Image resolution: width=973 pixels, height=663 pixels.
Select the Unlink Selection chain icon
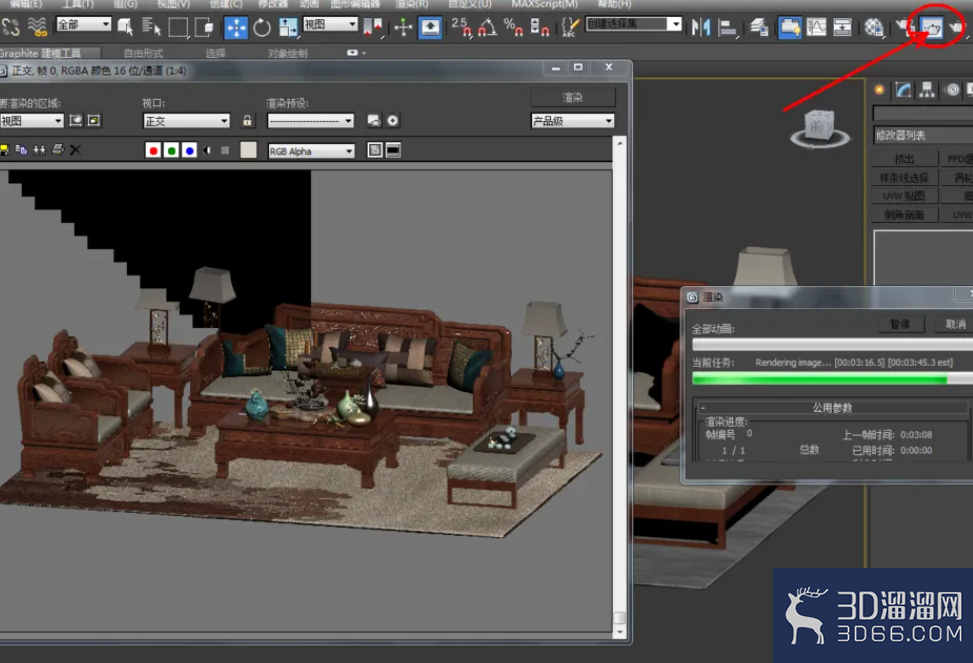tap(11, 27)
